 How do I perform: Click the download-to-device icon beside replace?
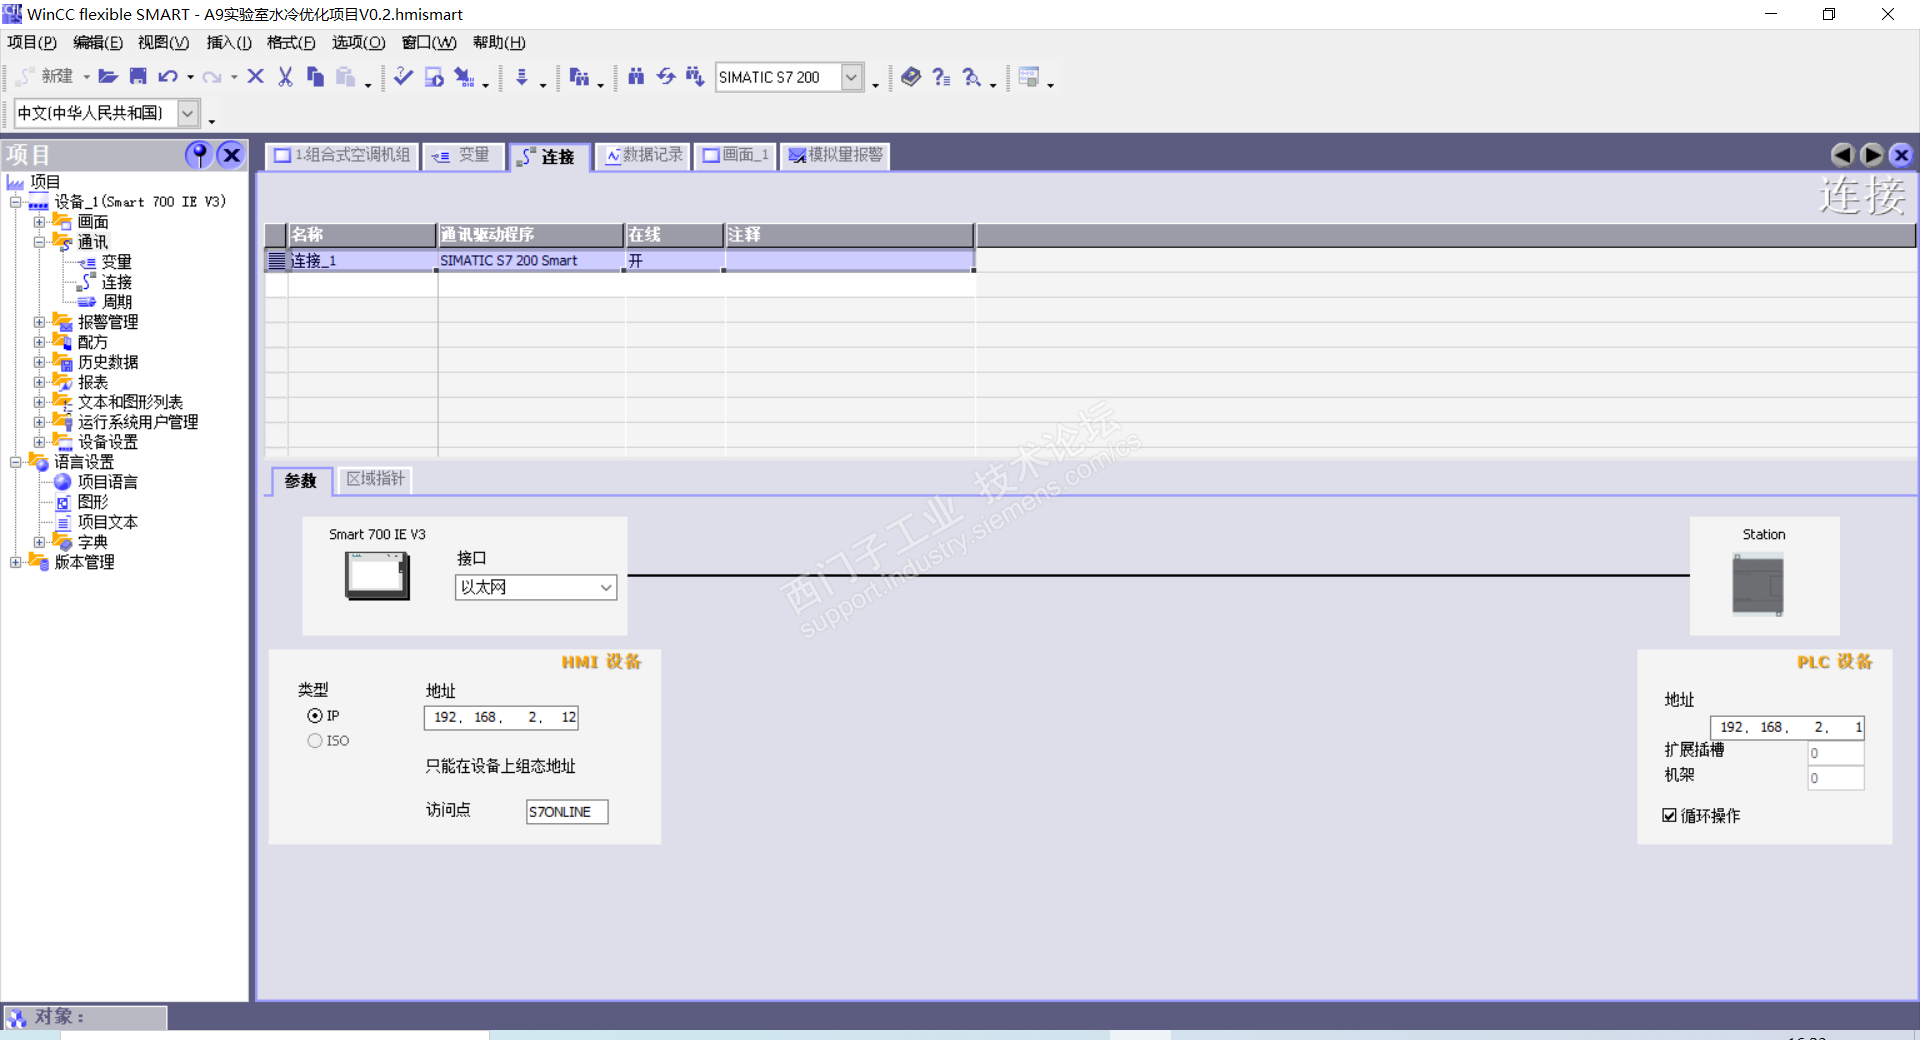click(x=695, y=77)
